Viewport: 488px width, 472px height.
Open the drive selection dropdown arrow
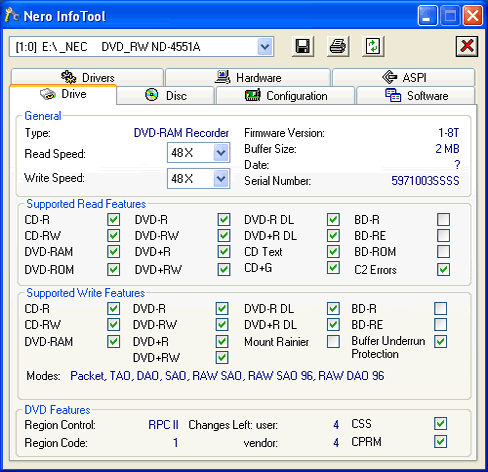click(265, 47)
